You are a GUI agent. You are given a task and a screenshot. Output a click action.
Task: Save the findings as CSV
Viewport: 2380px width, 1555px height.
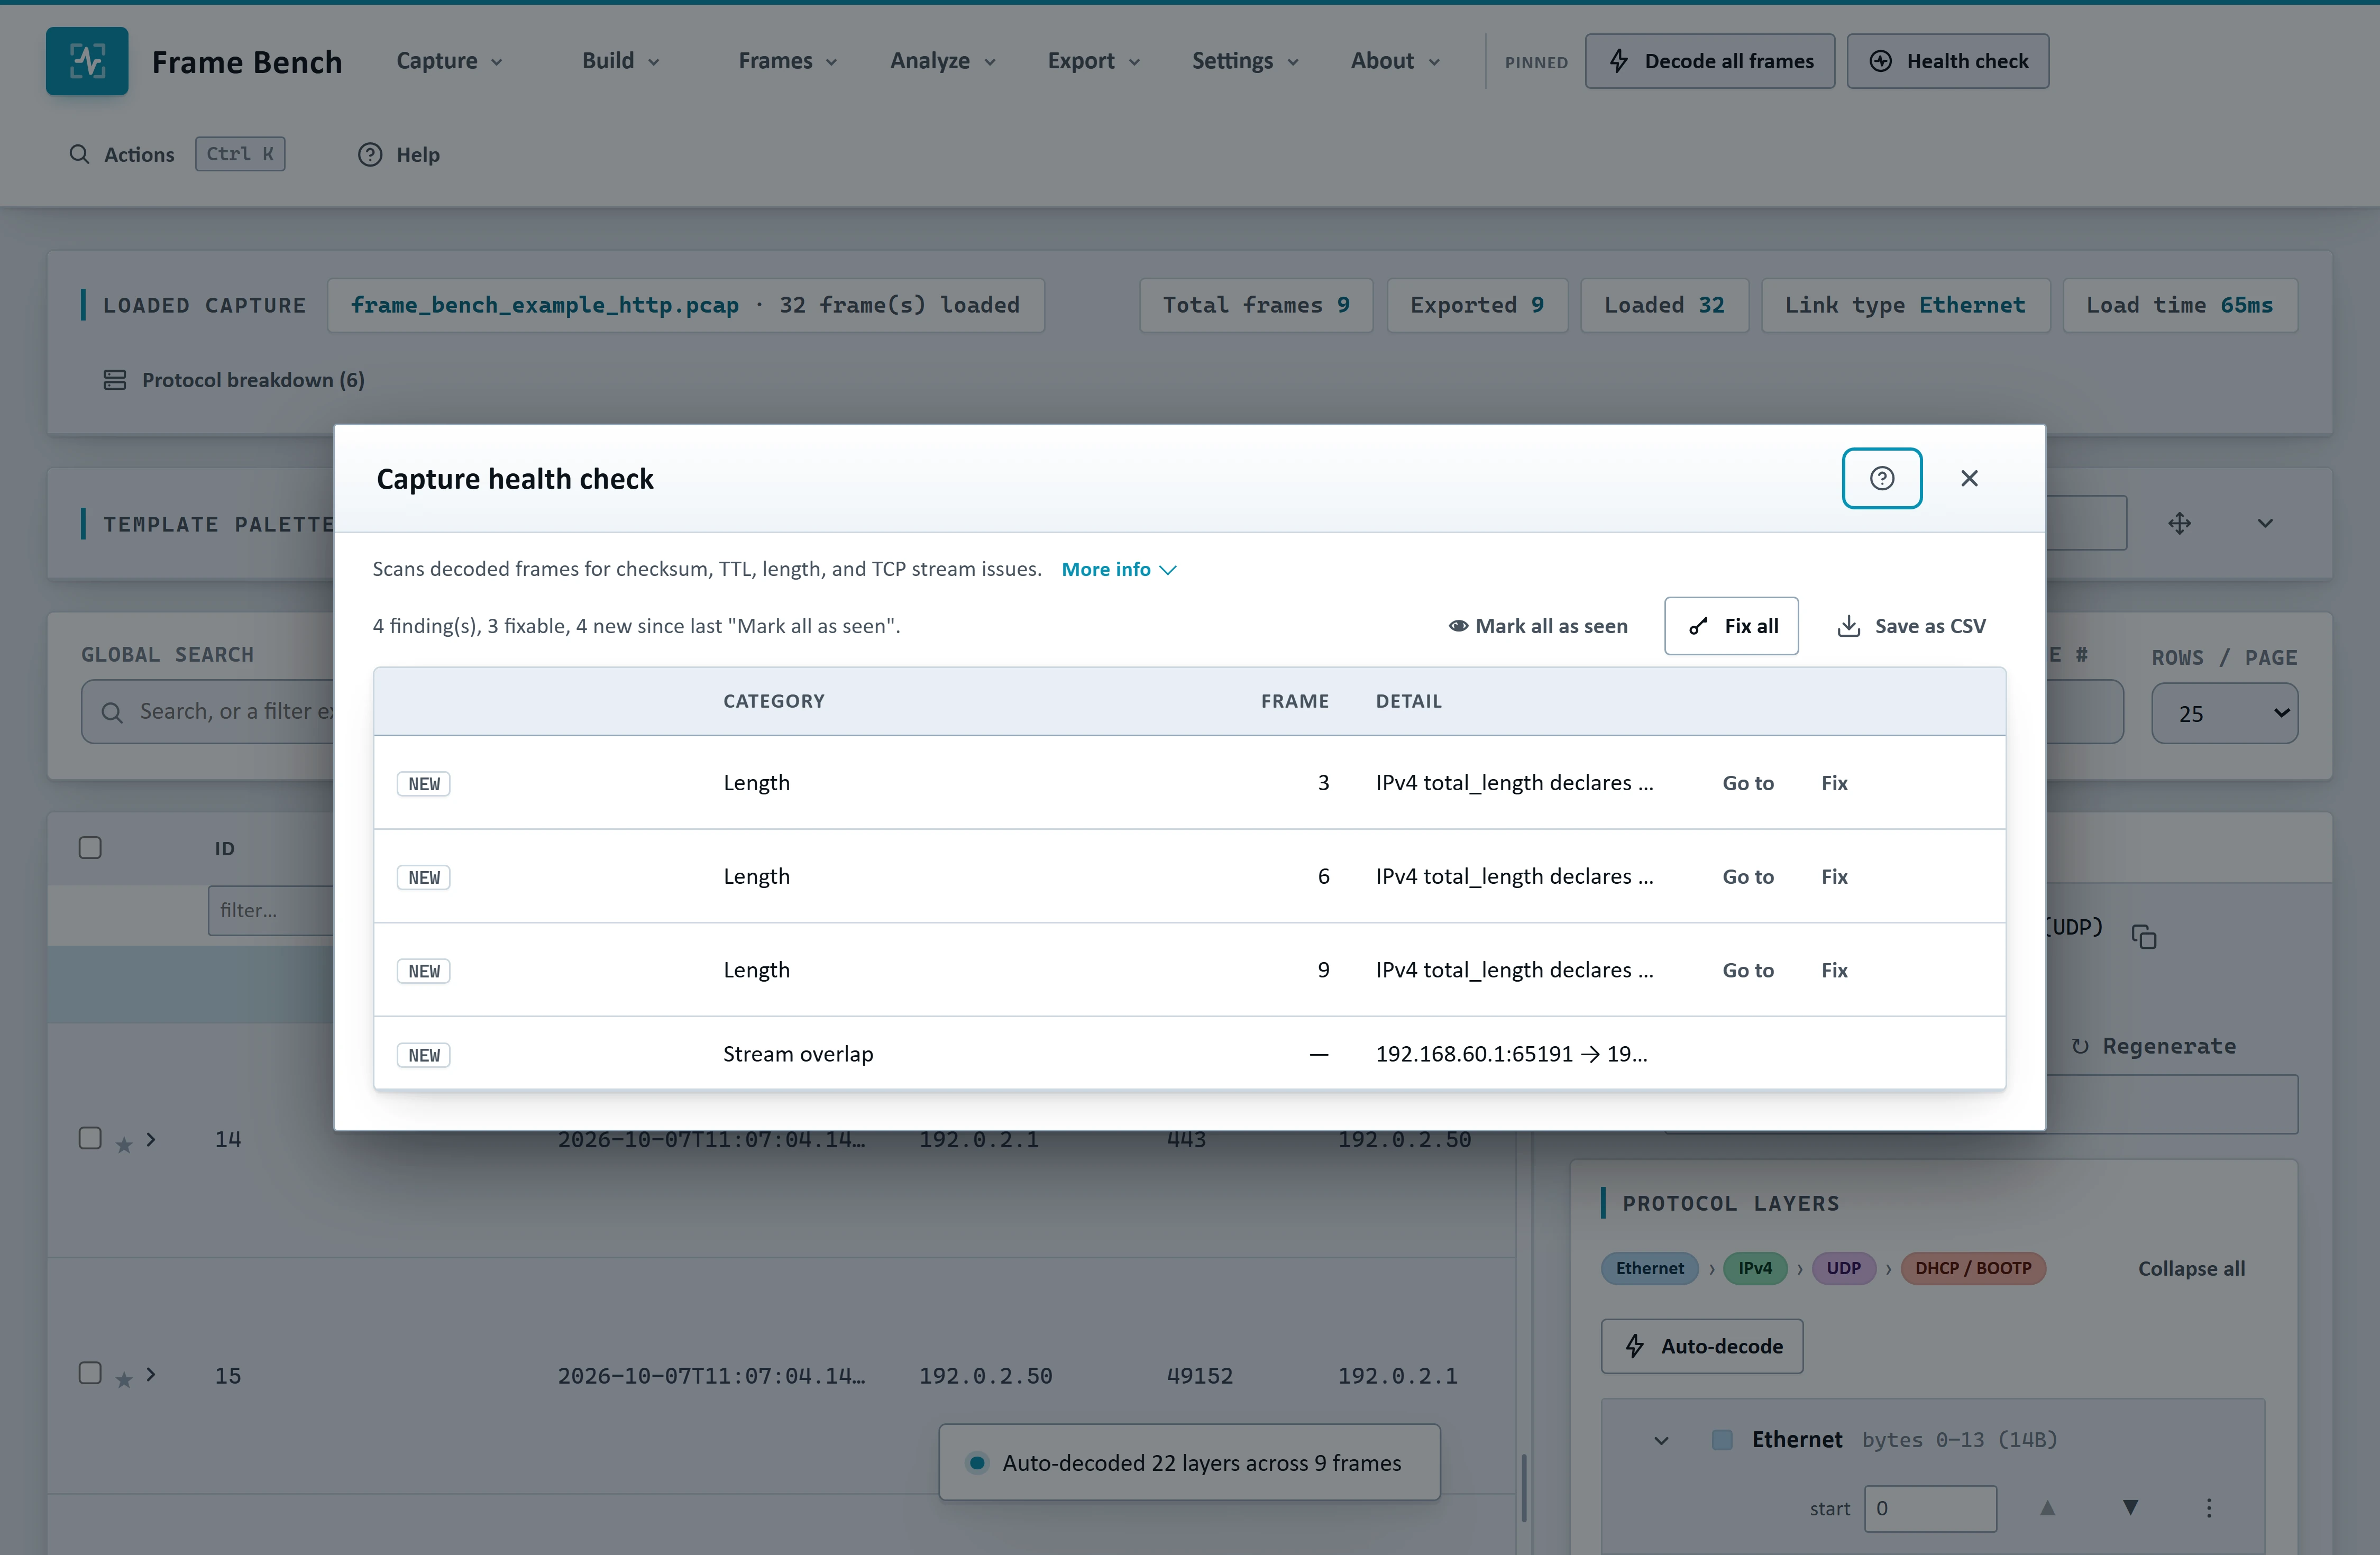pyautogui.click(x=1911, y=626)
